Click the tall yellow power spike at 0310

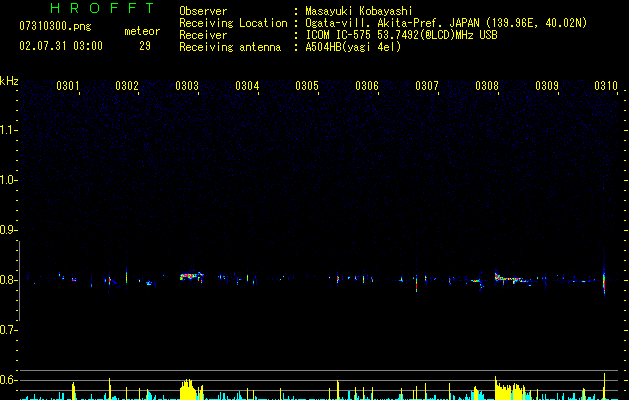(604, 386)
